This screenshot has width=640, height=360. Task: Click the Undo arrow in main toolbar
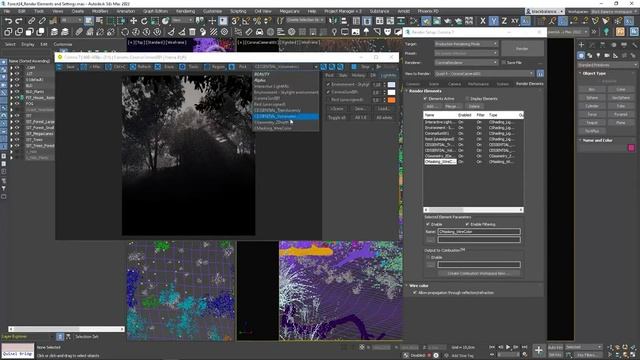click(x=9, y=20)
